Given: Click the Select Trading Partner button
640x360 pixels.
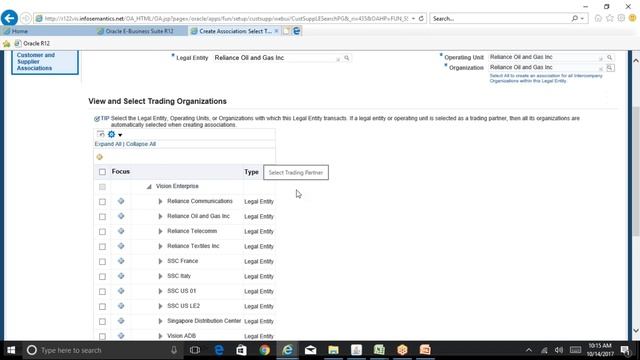Looking at the screenshot, I should pos(296,173).
